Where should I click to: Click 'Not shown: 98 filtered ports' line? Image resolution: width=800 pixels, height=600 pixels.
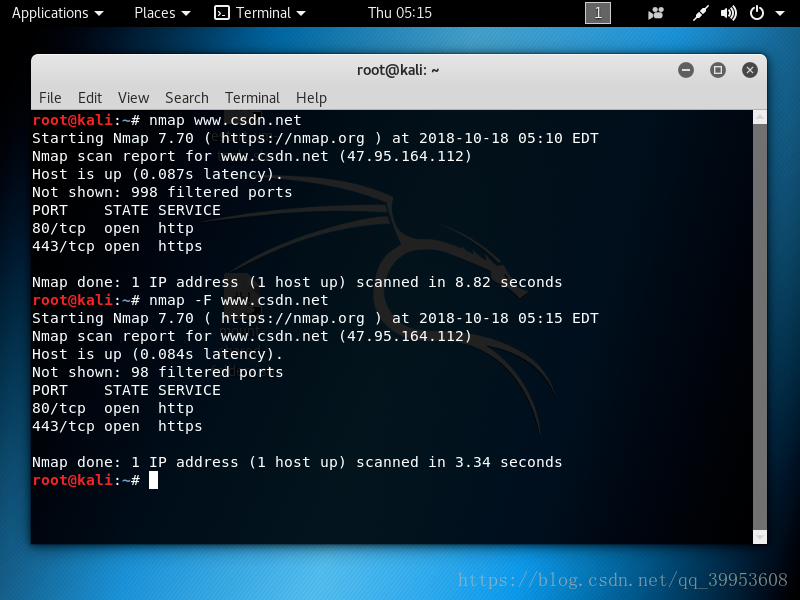pyautogui.click(x=158, y=372)
